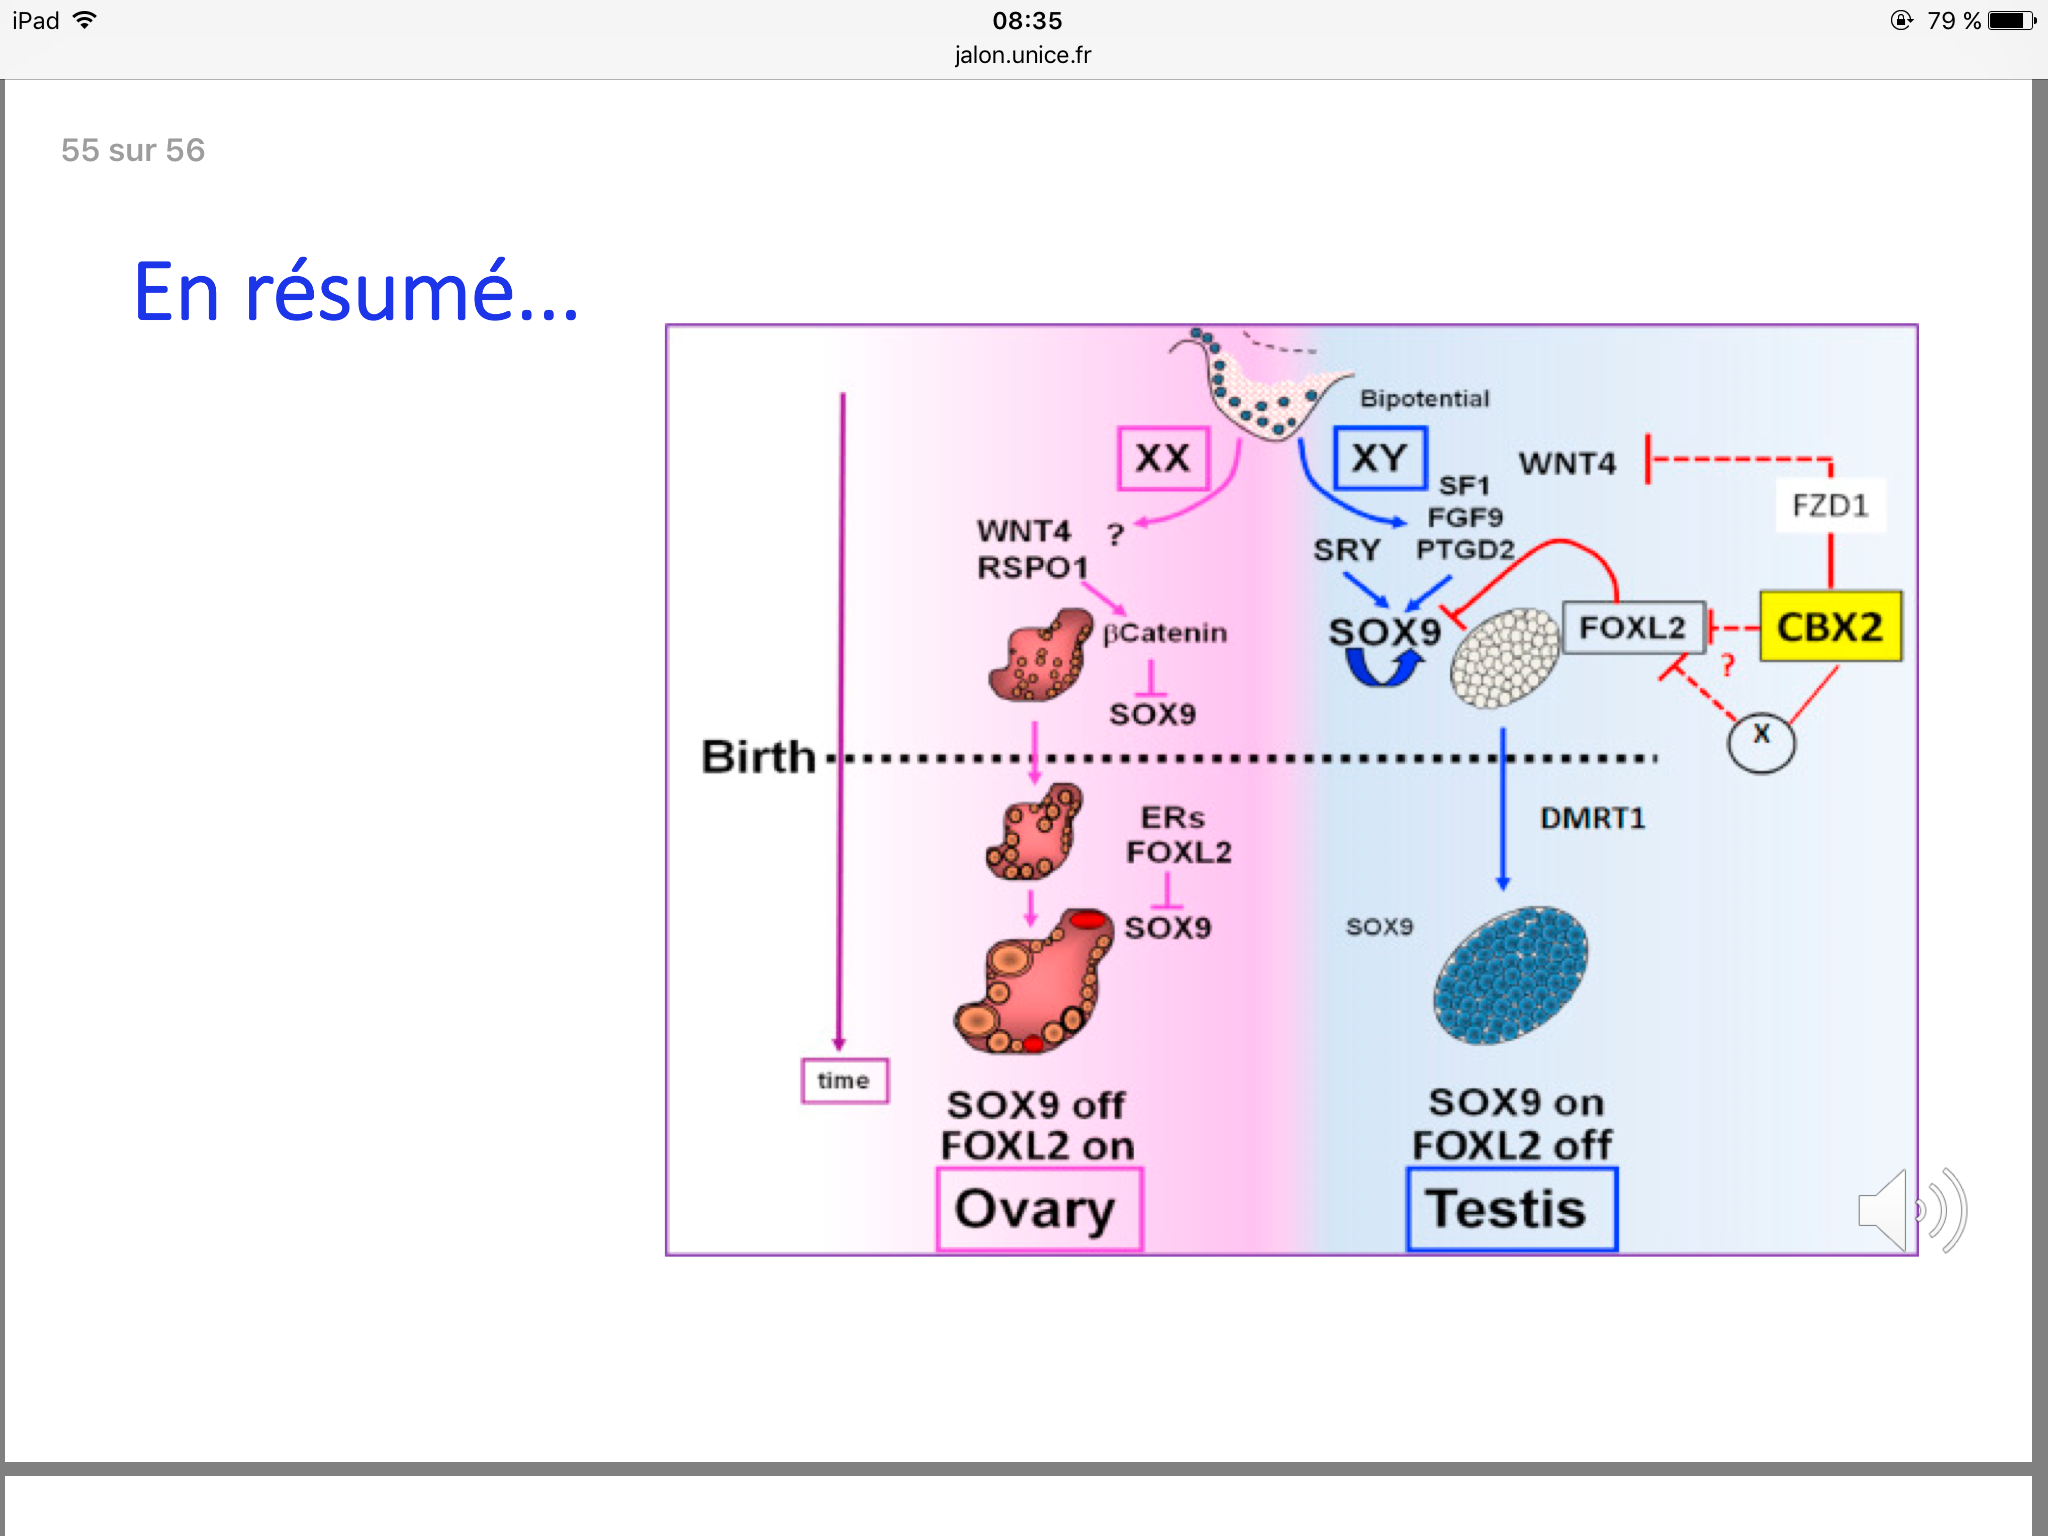Tap the blue testis illustration
2048x1536 pixels.
pos(1510,975)
